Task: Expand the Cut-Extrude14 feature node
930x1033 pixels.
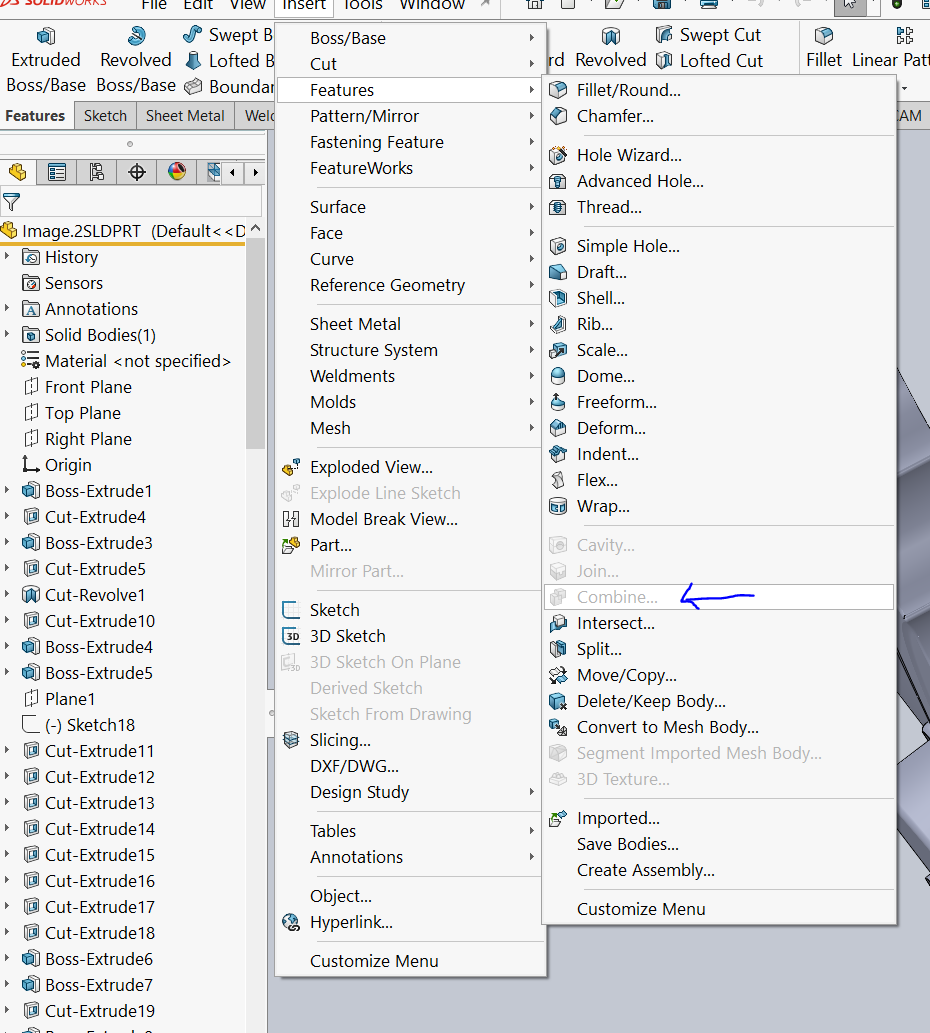Action: pos(7,829)
